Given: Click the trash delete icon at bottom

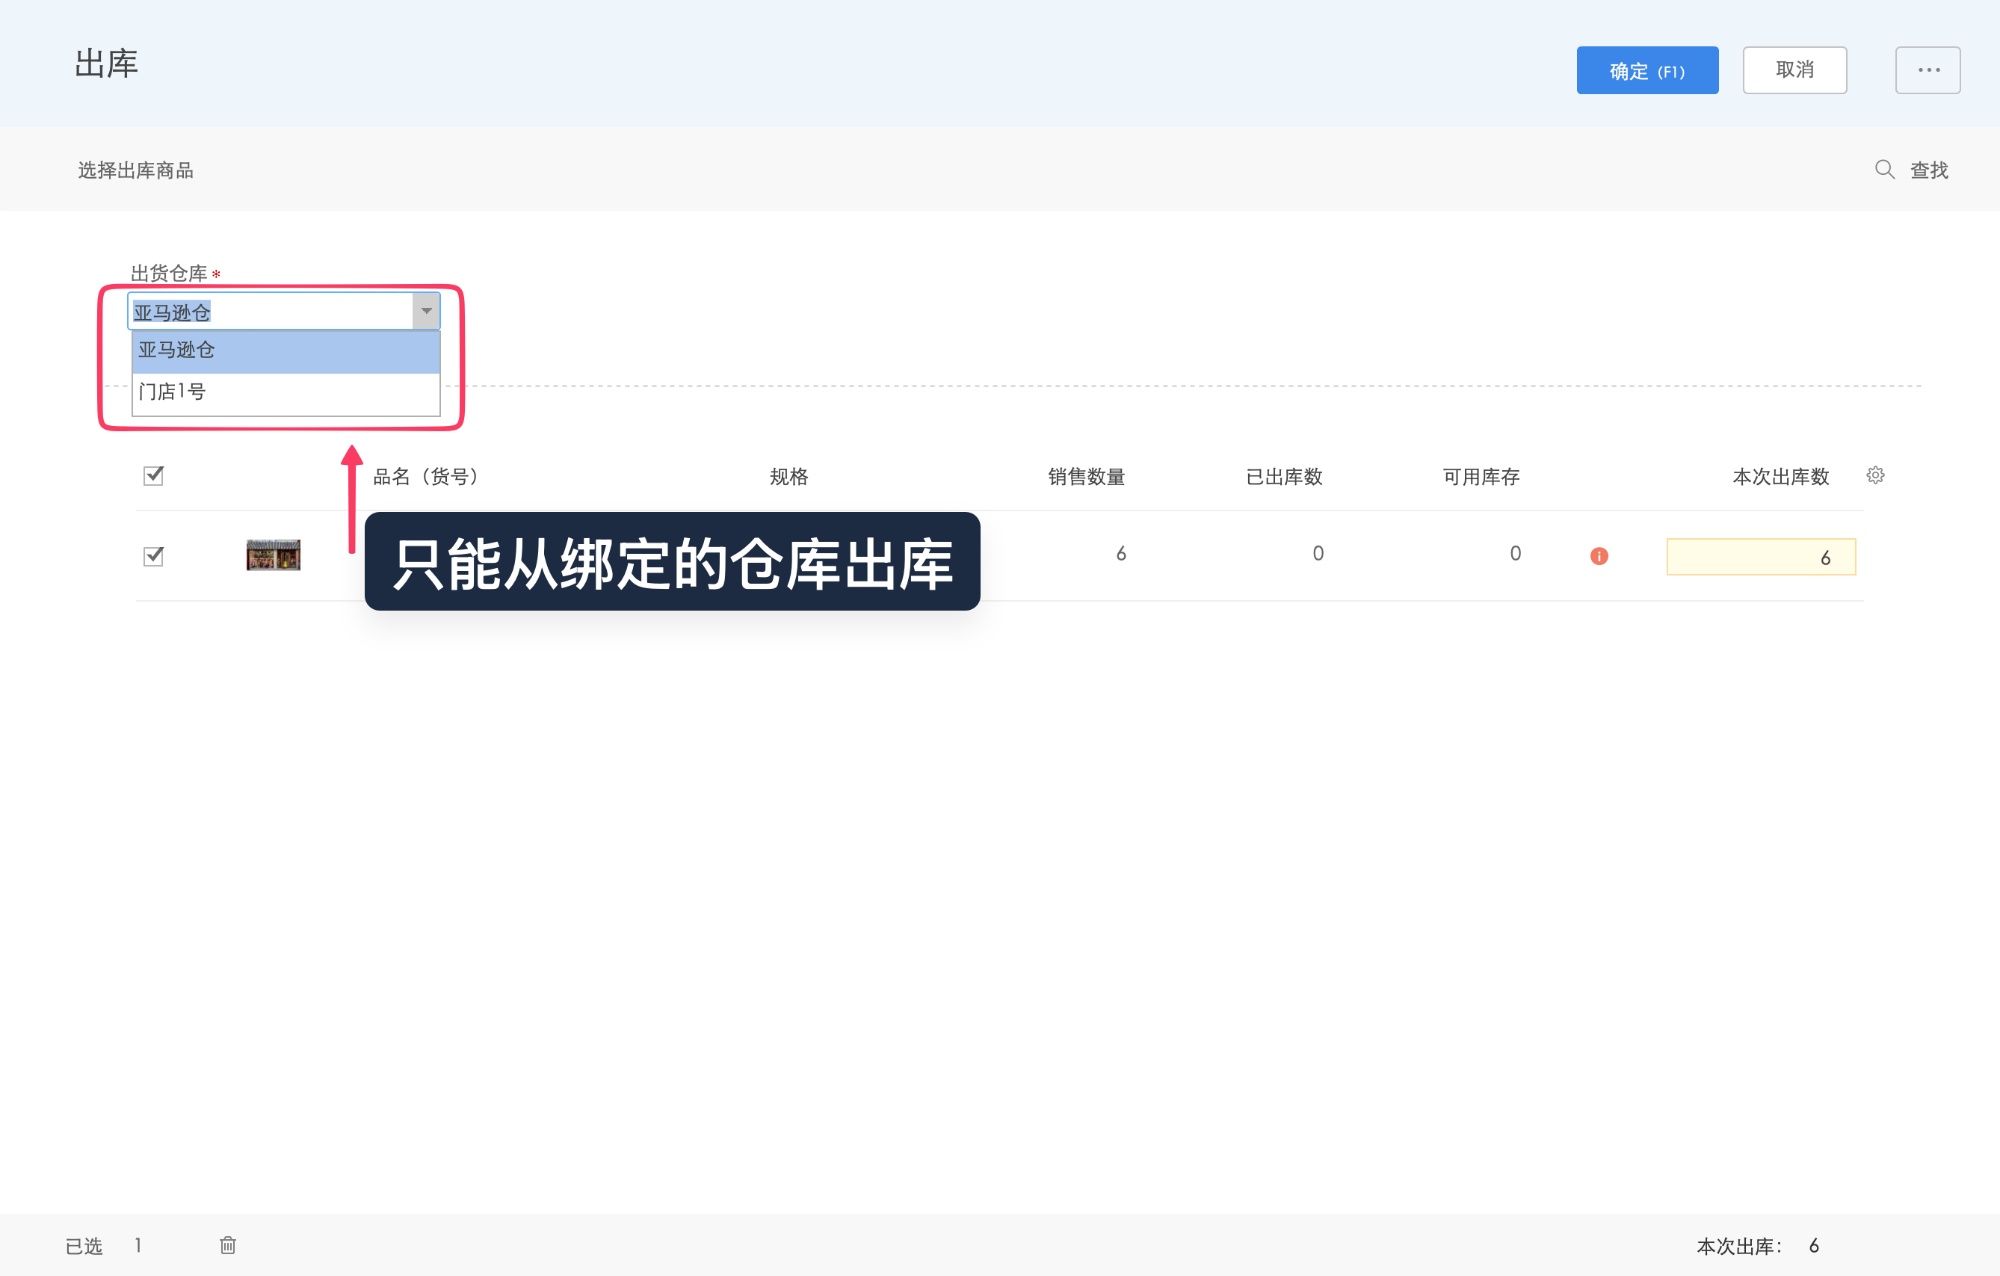Looking at the screenshot, I should (227, 1245).
